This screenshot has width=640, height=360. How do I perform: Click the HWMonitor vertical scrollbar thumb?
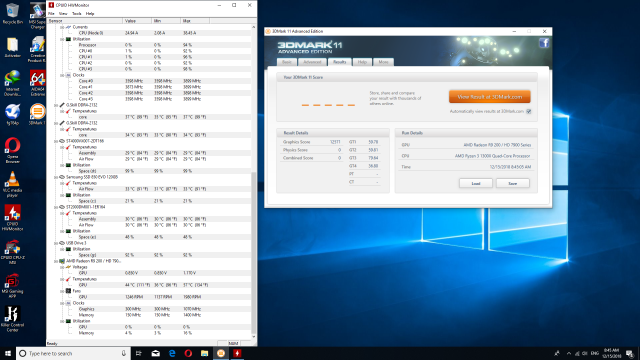[253, 253]
